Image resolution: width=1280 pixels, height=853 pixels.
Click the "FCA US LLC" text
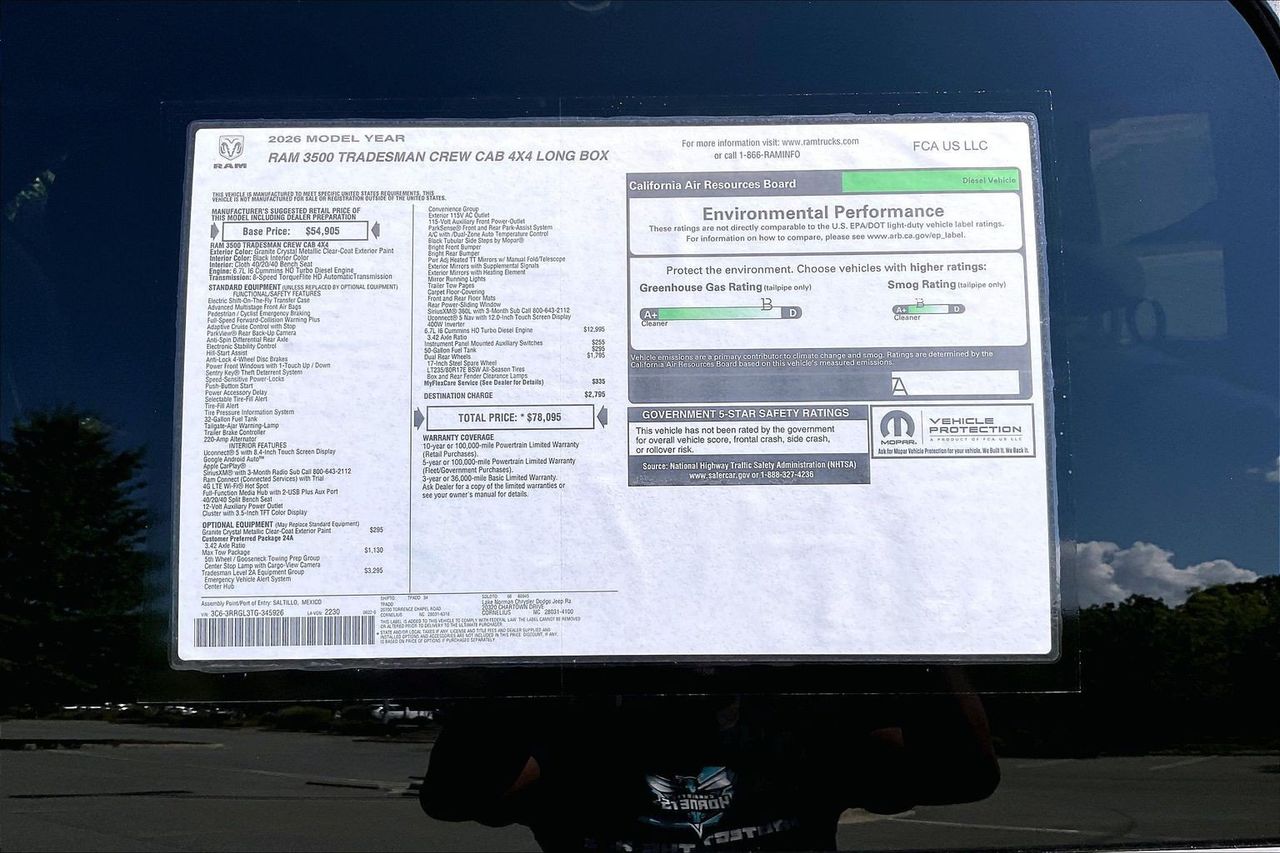pyautogui.click(x=950, y=146)
